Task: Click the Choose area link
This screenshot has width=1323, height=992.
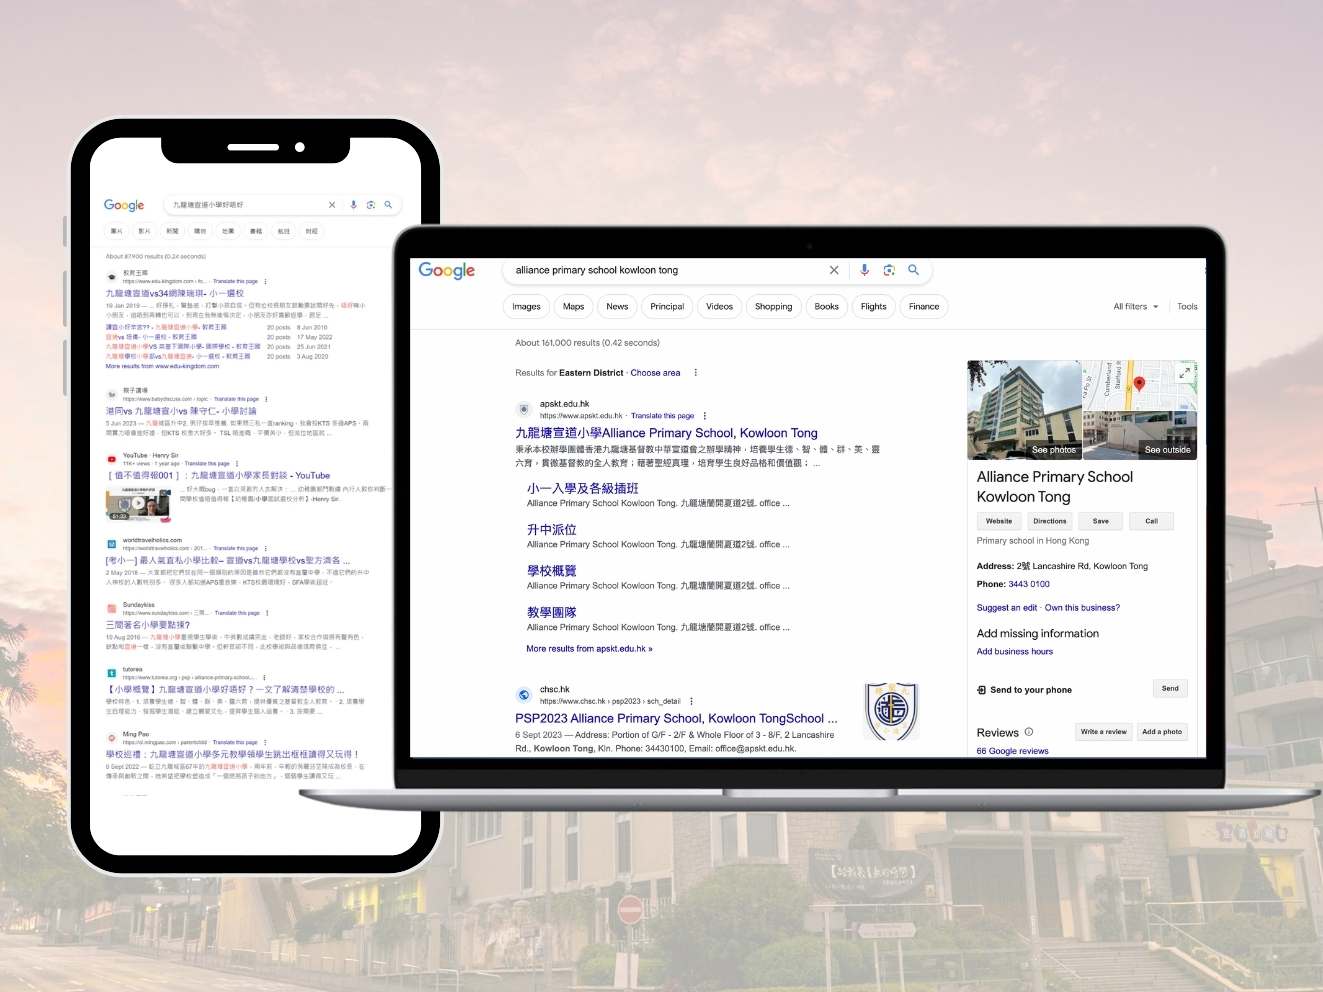Action: click(x=655, y=373)
